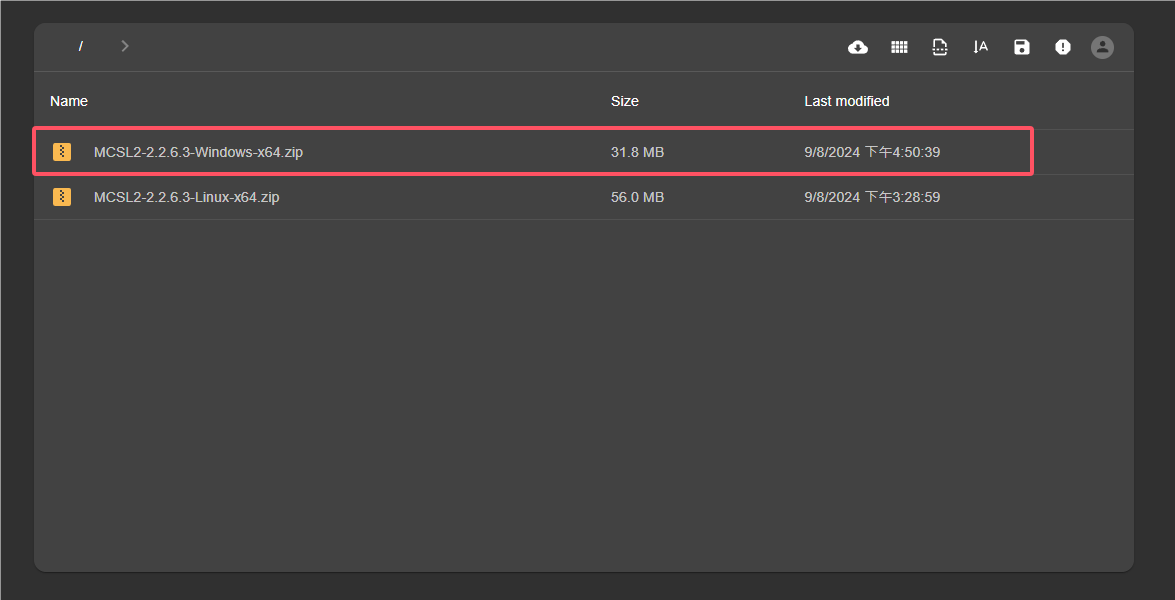Click the octagon exclamation alert icon
Image resolution: width=1175 pixels, height=600 pixels.
[x=1063, y=47]
